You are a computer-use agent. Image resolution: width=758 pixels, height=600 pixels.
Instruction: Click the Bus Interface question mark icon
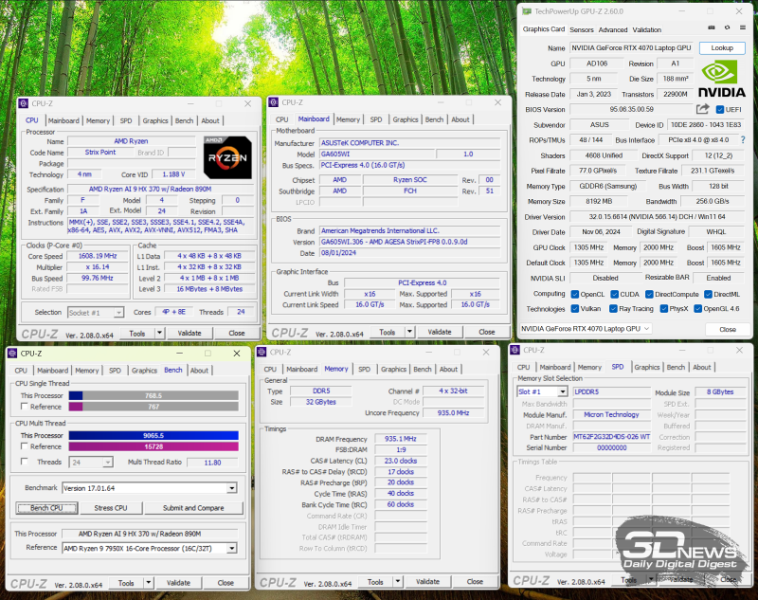pos(744,140)
